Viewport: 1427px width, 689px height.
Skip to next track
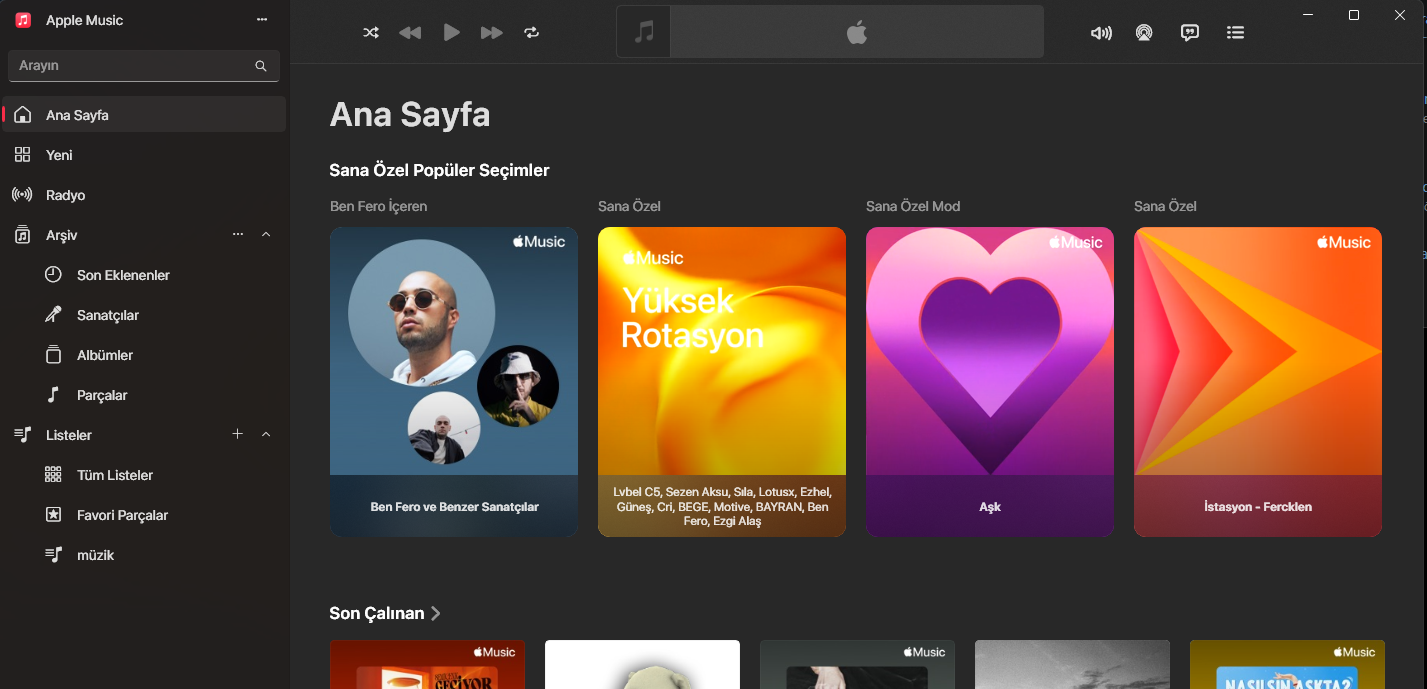tap(491, 32)
